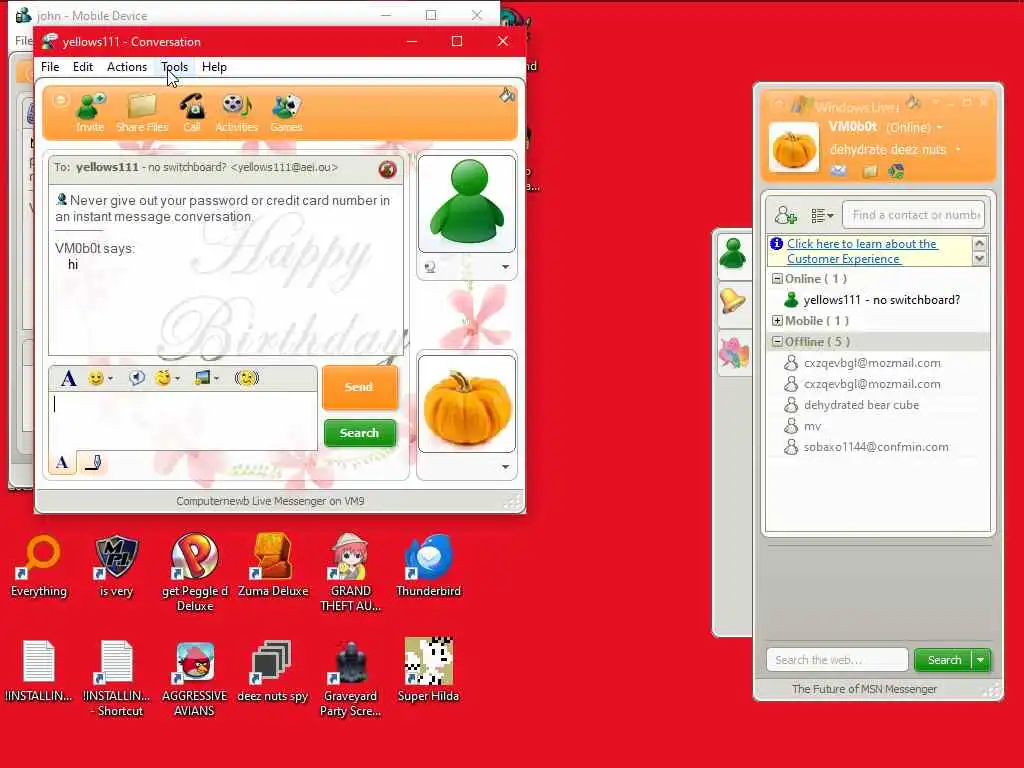The height and width of the screenshot is (768, 1024).
Task: Open the File menu in Conversation window
Action: click(50, 67)
